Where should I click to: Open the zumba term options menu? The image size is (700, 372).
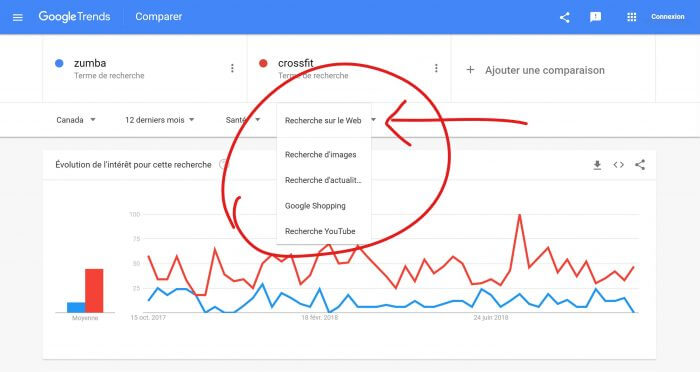232,68
